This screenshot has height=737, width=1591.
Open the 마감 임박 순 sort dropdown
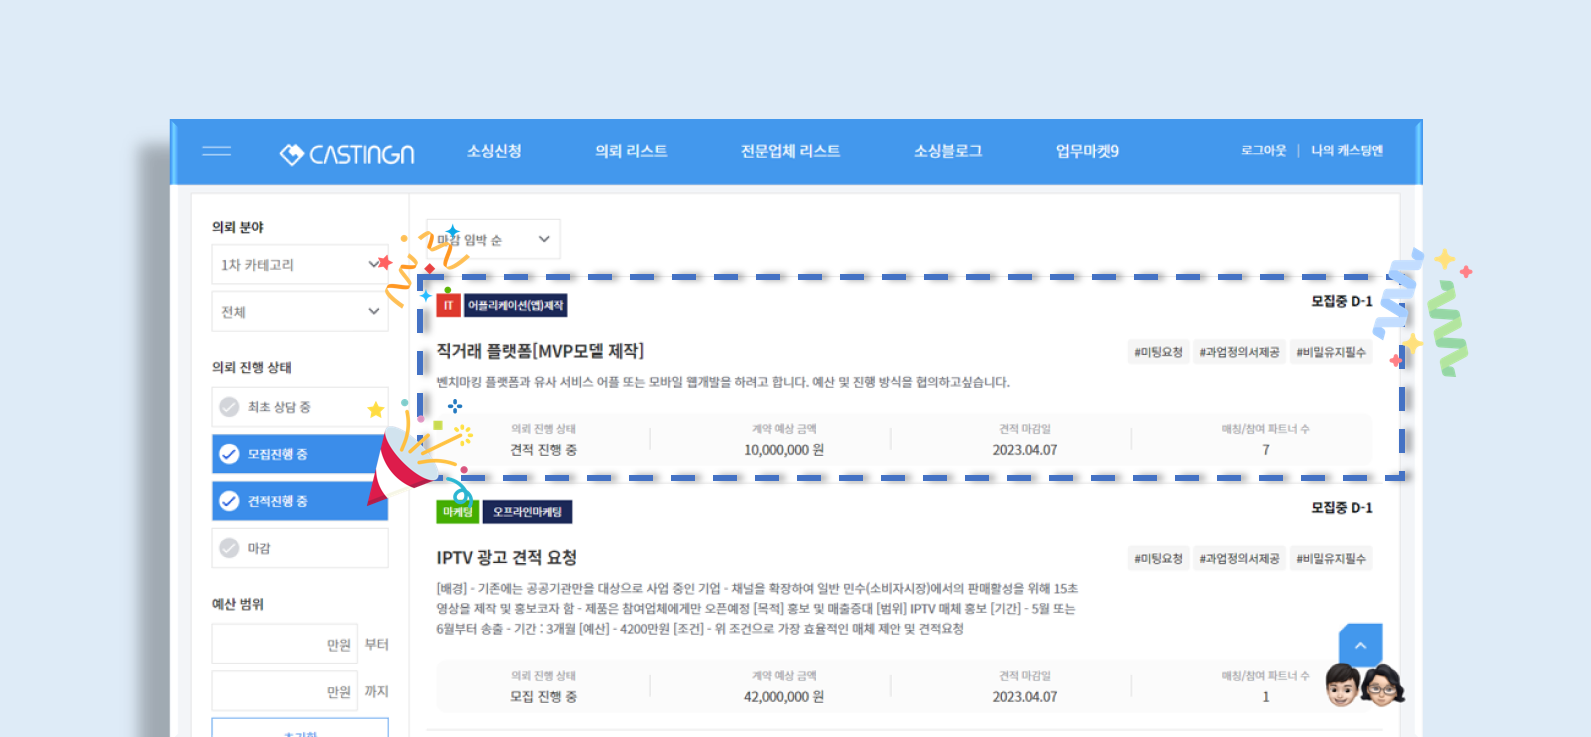[493, 240]
